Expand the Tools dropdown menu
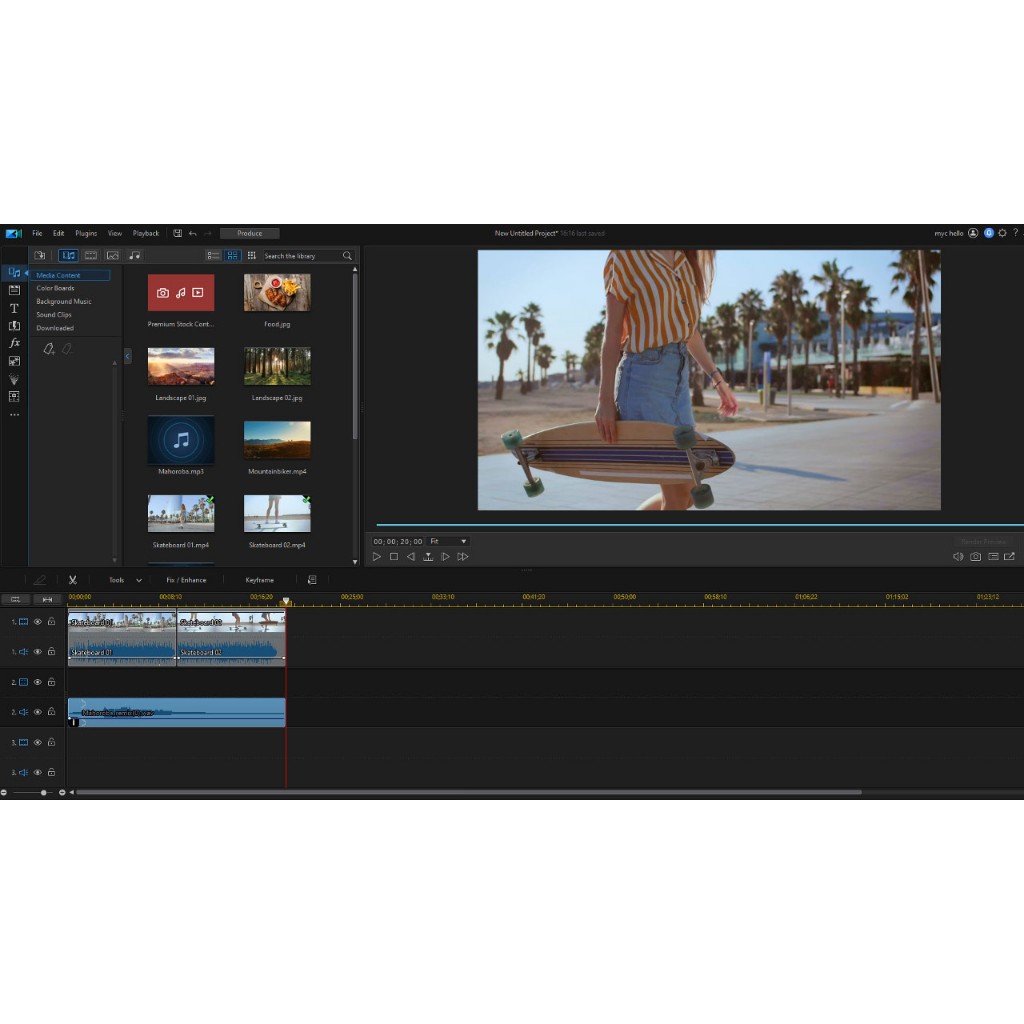This screenshot has height=1024, width=1024. click(x=138, y=580)
